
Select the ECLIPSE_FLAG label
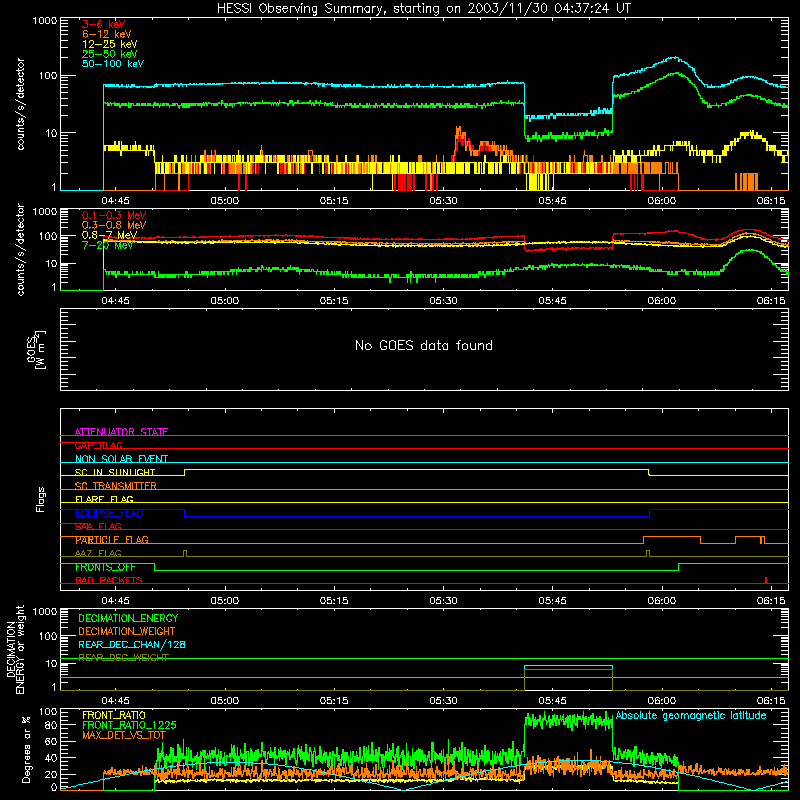[109, 513]
